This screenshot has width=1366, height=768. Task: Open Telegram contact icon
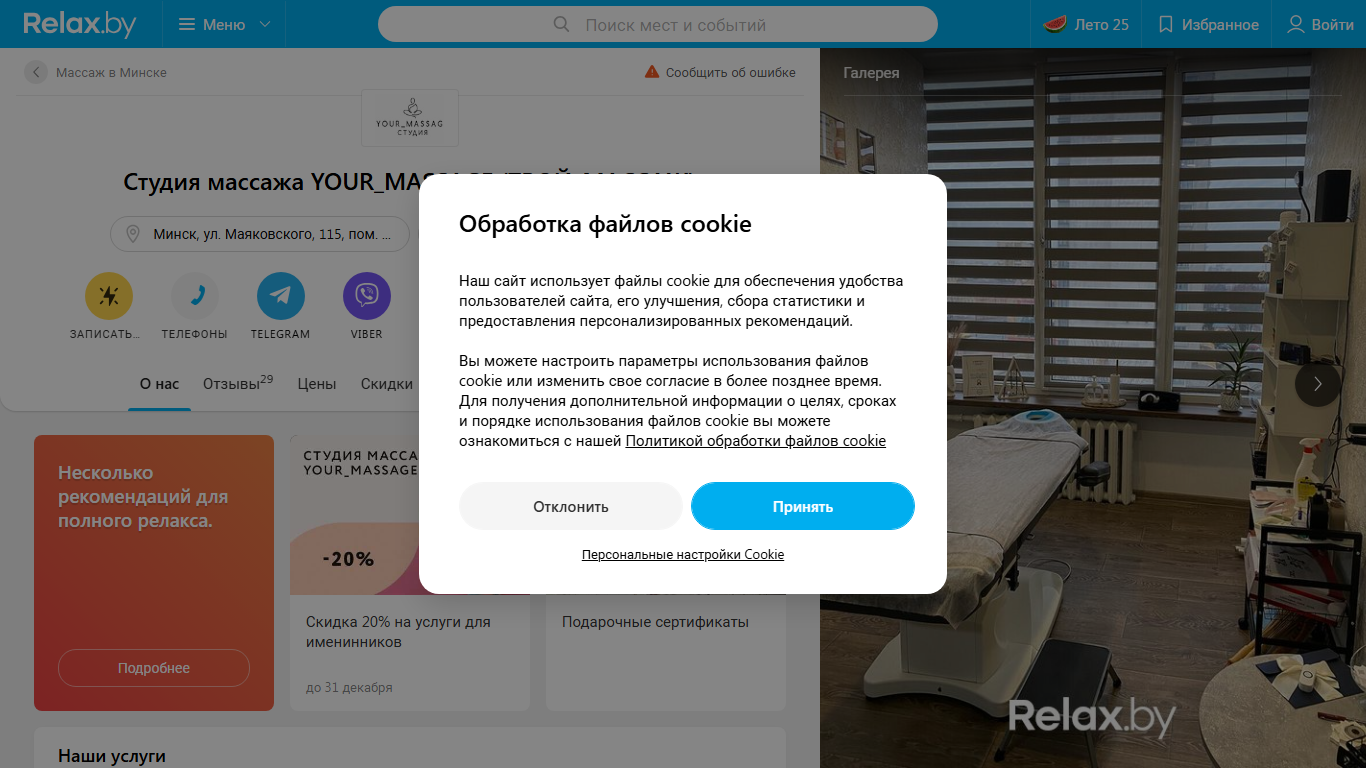tap(281, 296)
